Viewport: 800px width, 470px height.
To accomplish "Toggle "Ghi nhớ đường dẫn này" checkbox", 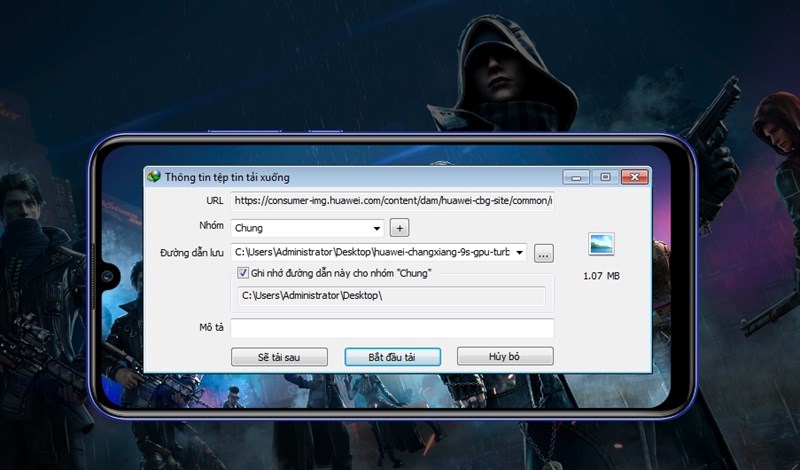I will point(243,273).
